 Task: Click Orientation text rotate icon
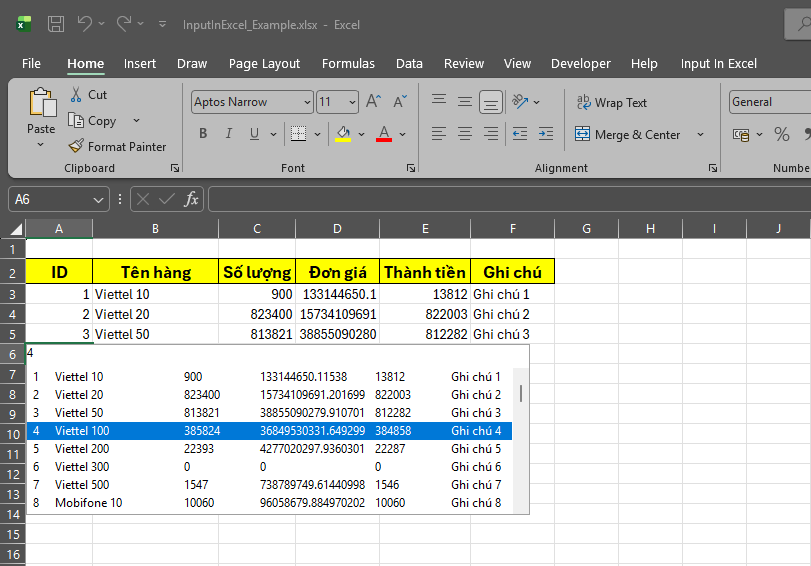click(x=520, y=101)
